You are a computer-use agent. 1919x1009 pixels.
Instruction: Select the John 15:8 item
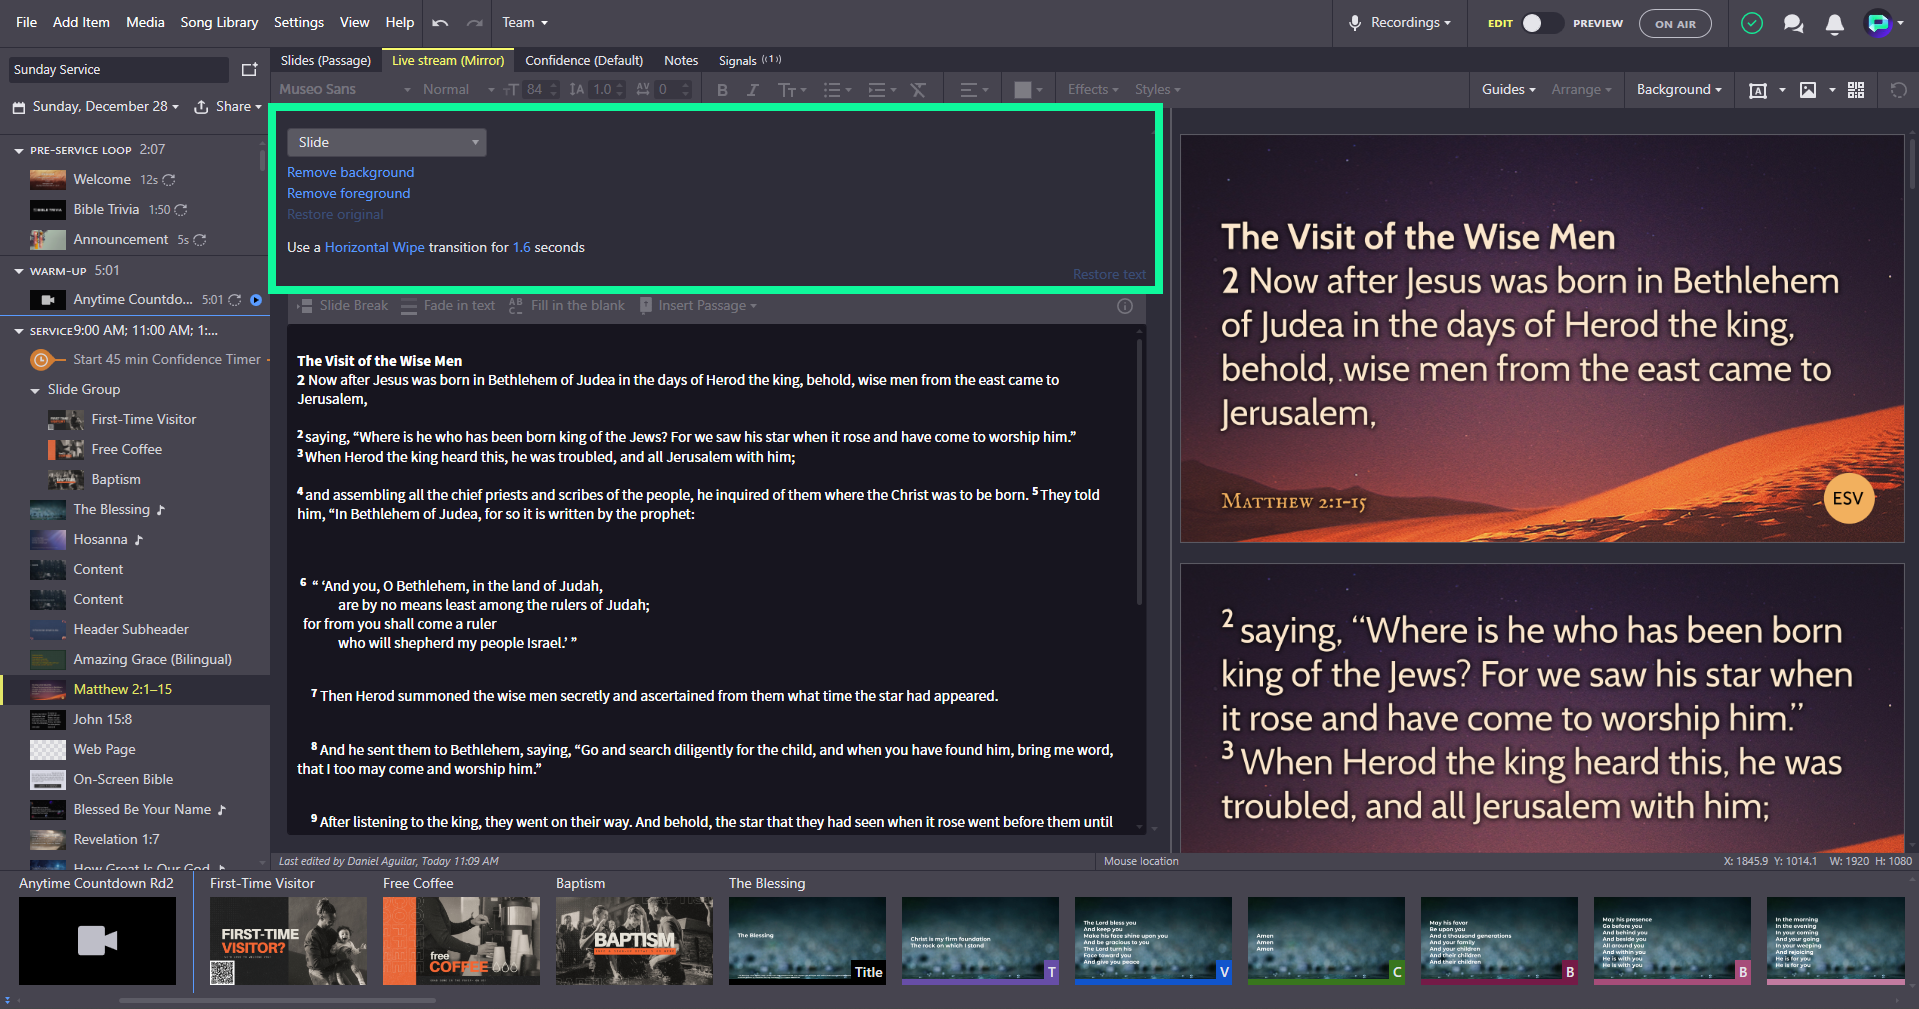click(x=135, y=720)
